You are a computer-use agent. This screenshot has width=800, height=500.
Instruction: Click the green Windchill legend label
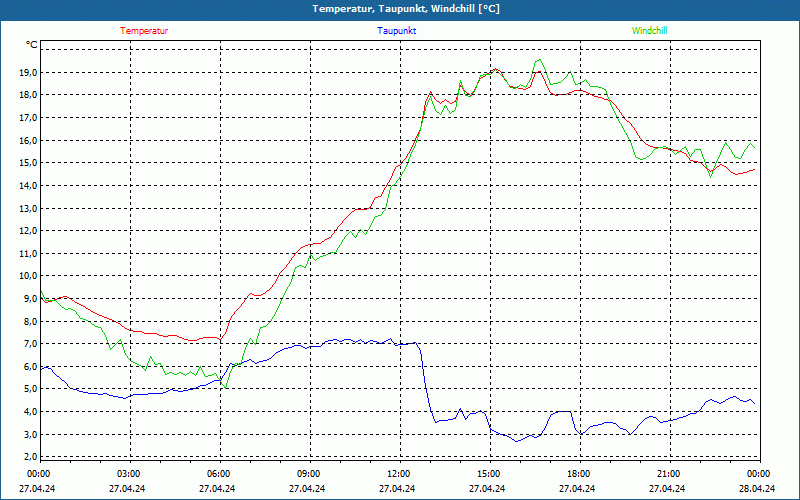tap(649, 30)
